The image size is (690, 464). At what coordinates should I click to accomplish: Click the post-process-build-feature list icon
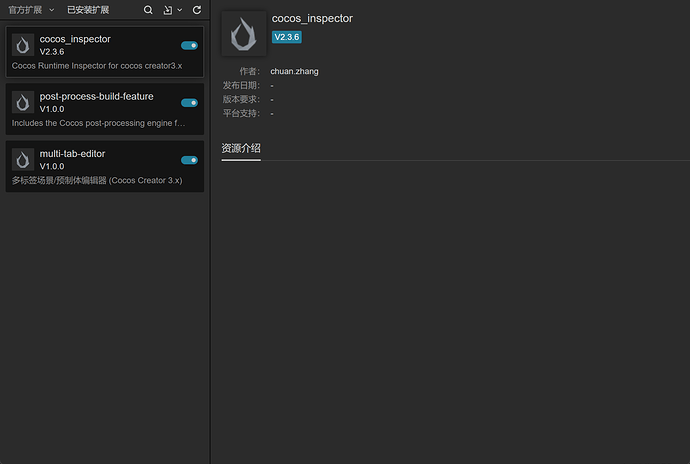click(23, 102)
